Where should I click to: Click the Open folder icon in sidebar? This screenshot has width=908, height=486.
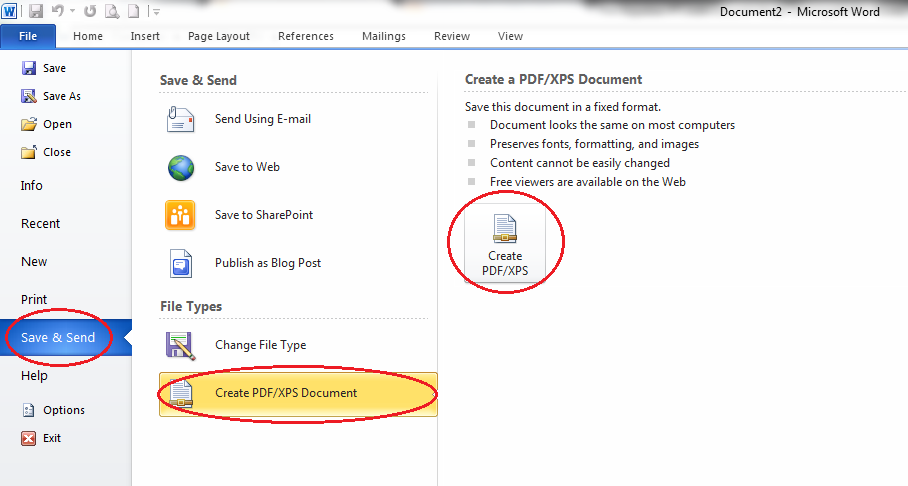coord(29,124)
